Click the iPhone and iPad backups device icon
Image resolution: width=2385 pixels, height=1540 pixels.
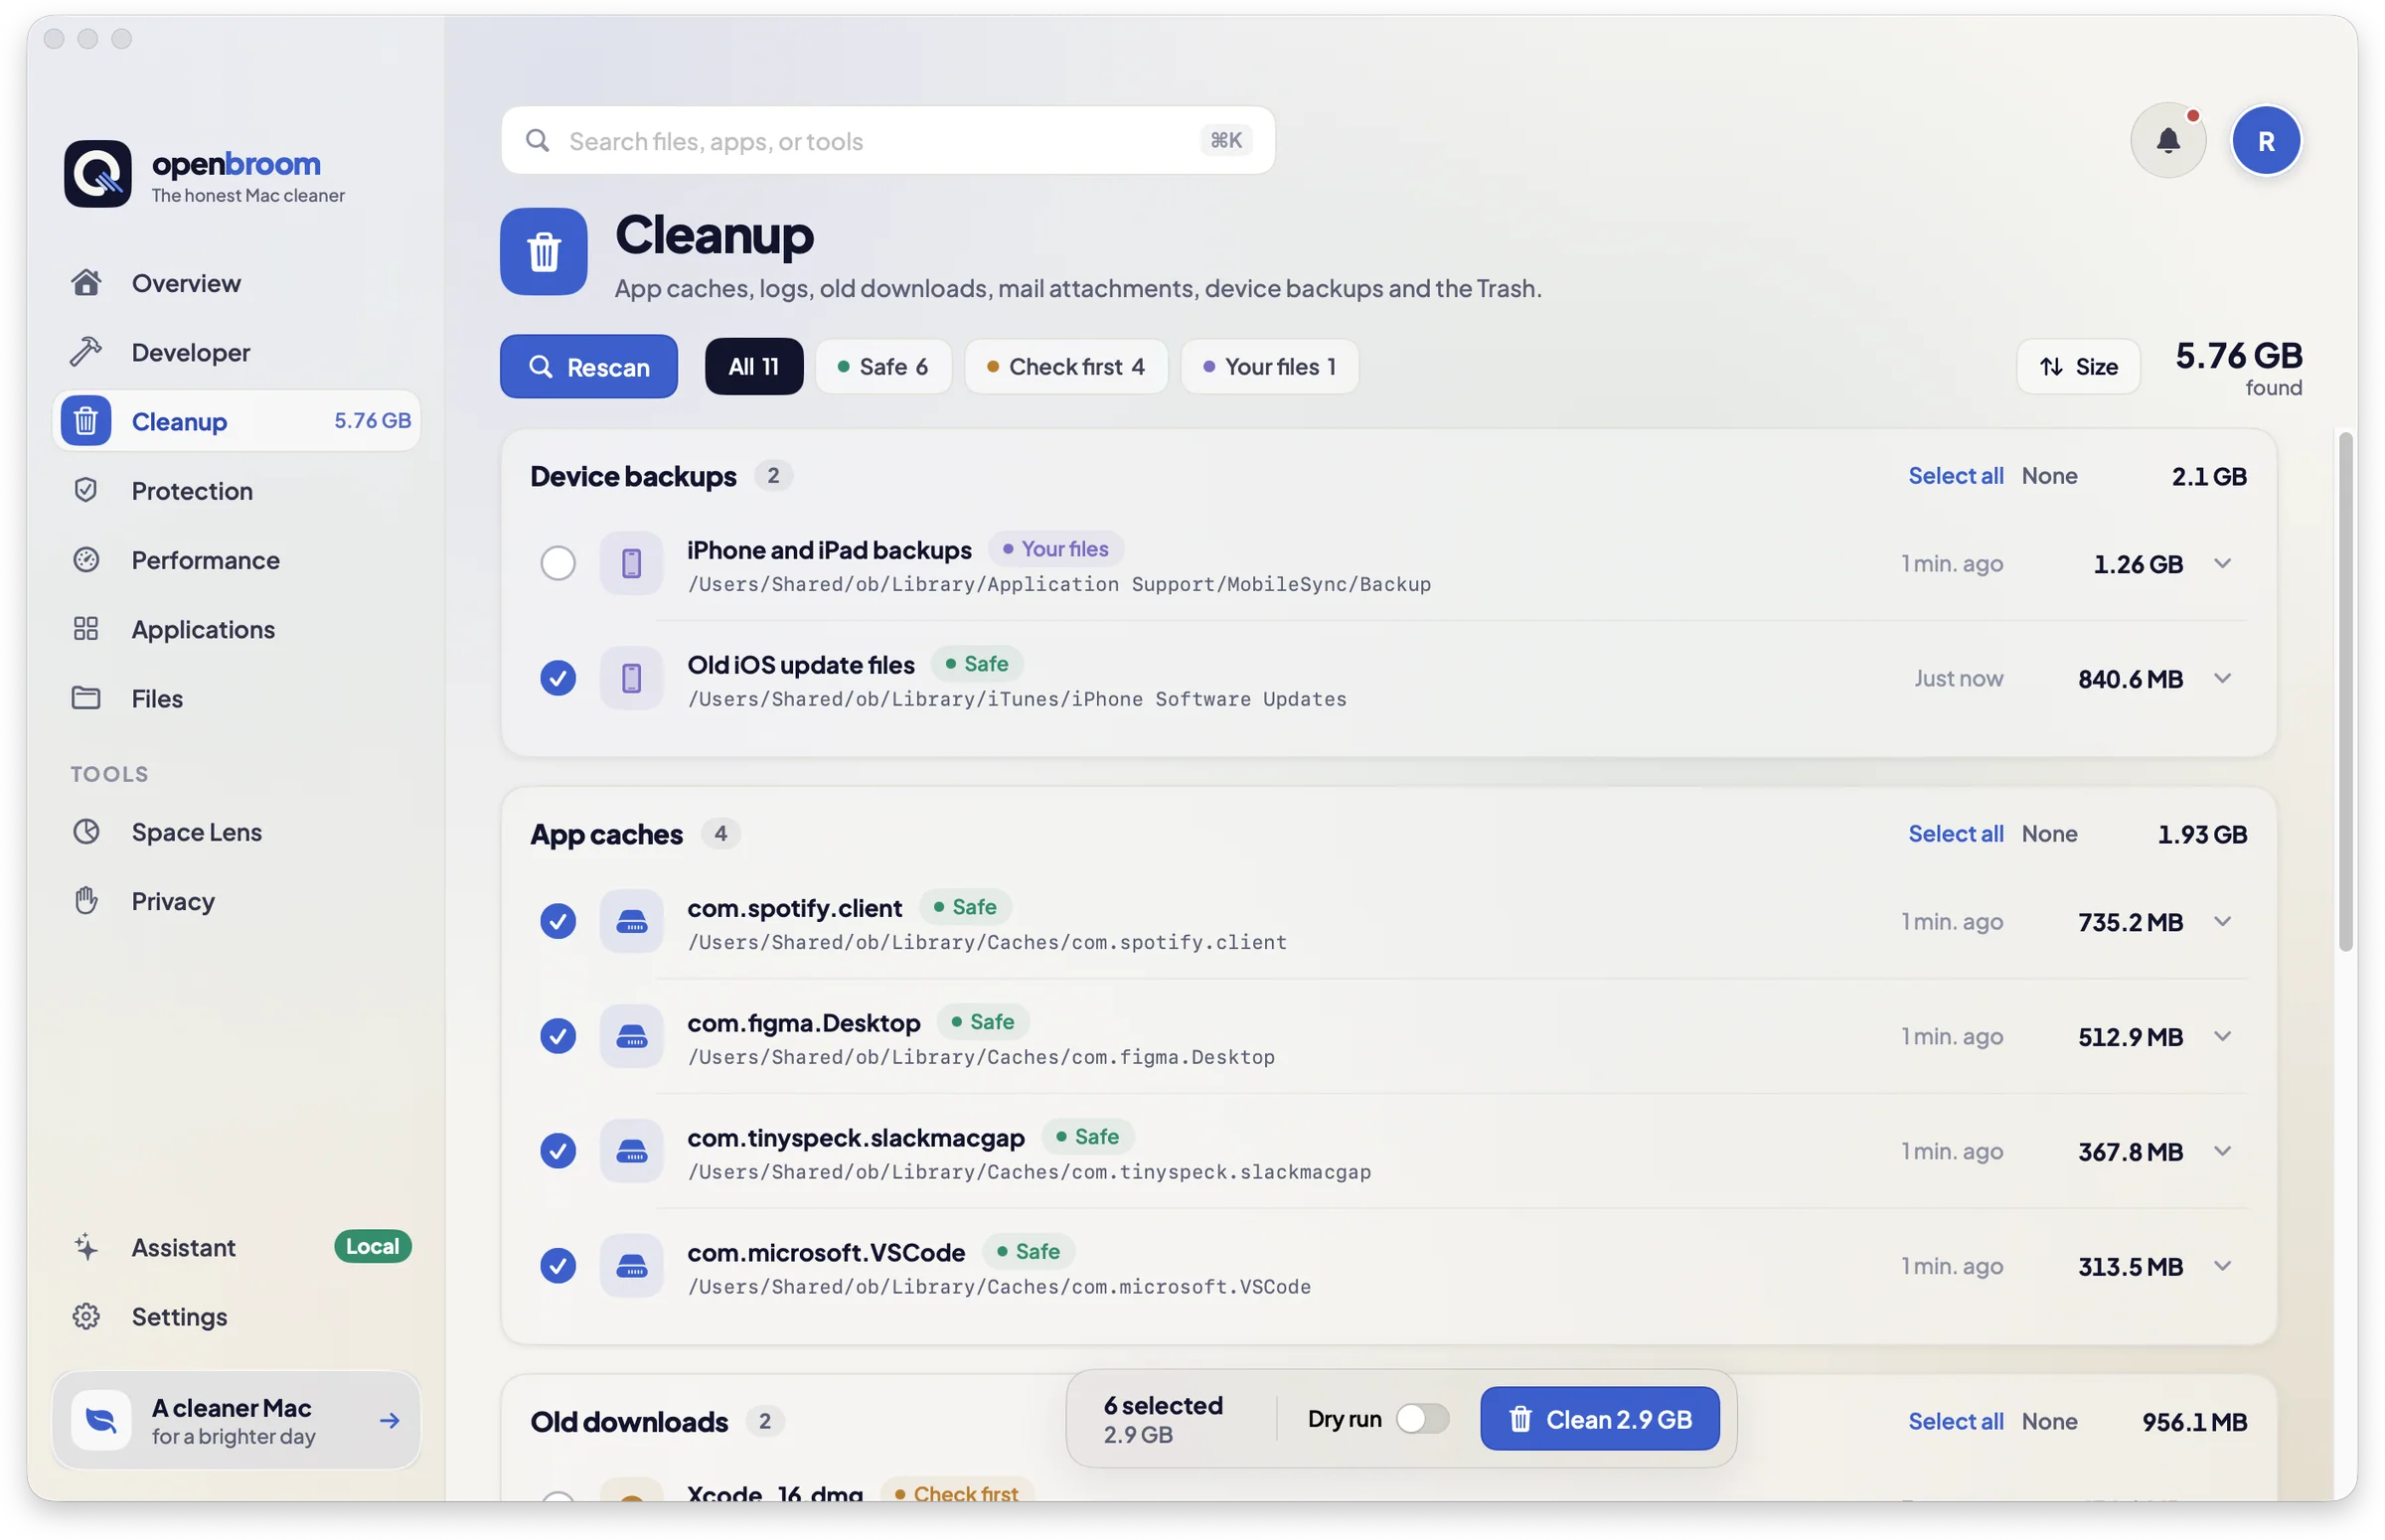pos(631,564)
